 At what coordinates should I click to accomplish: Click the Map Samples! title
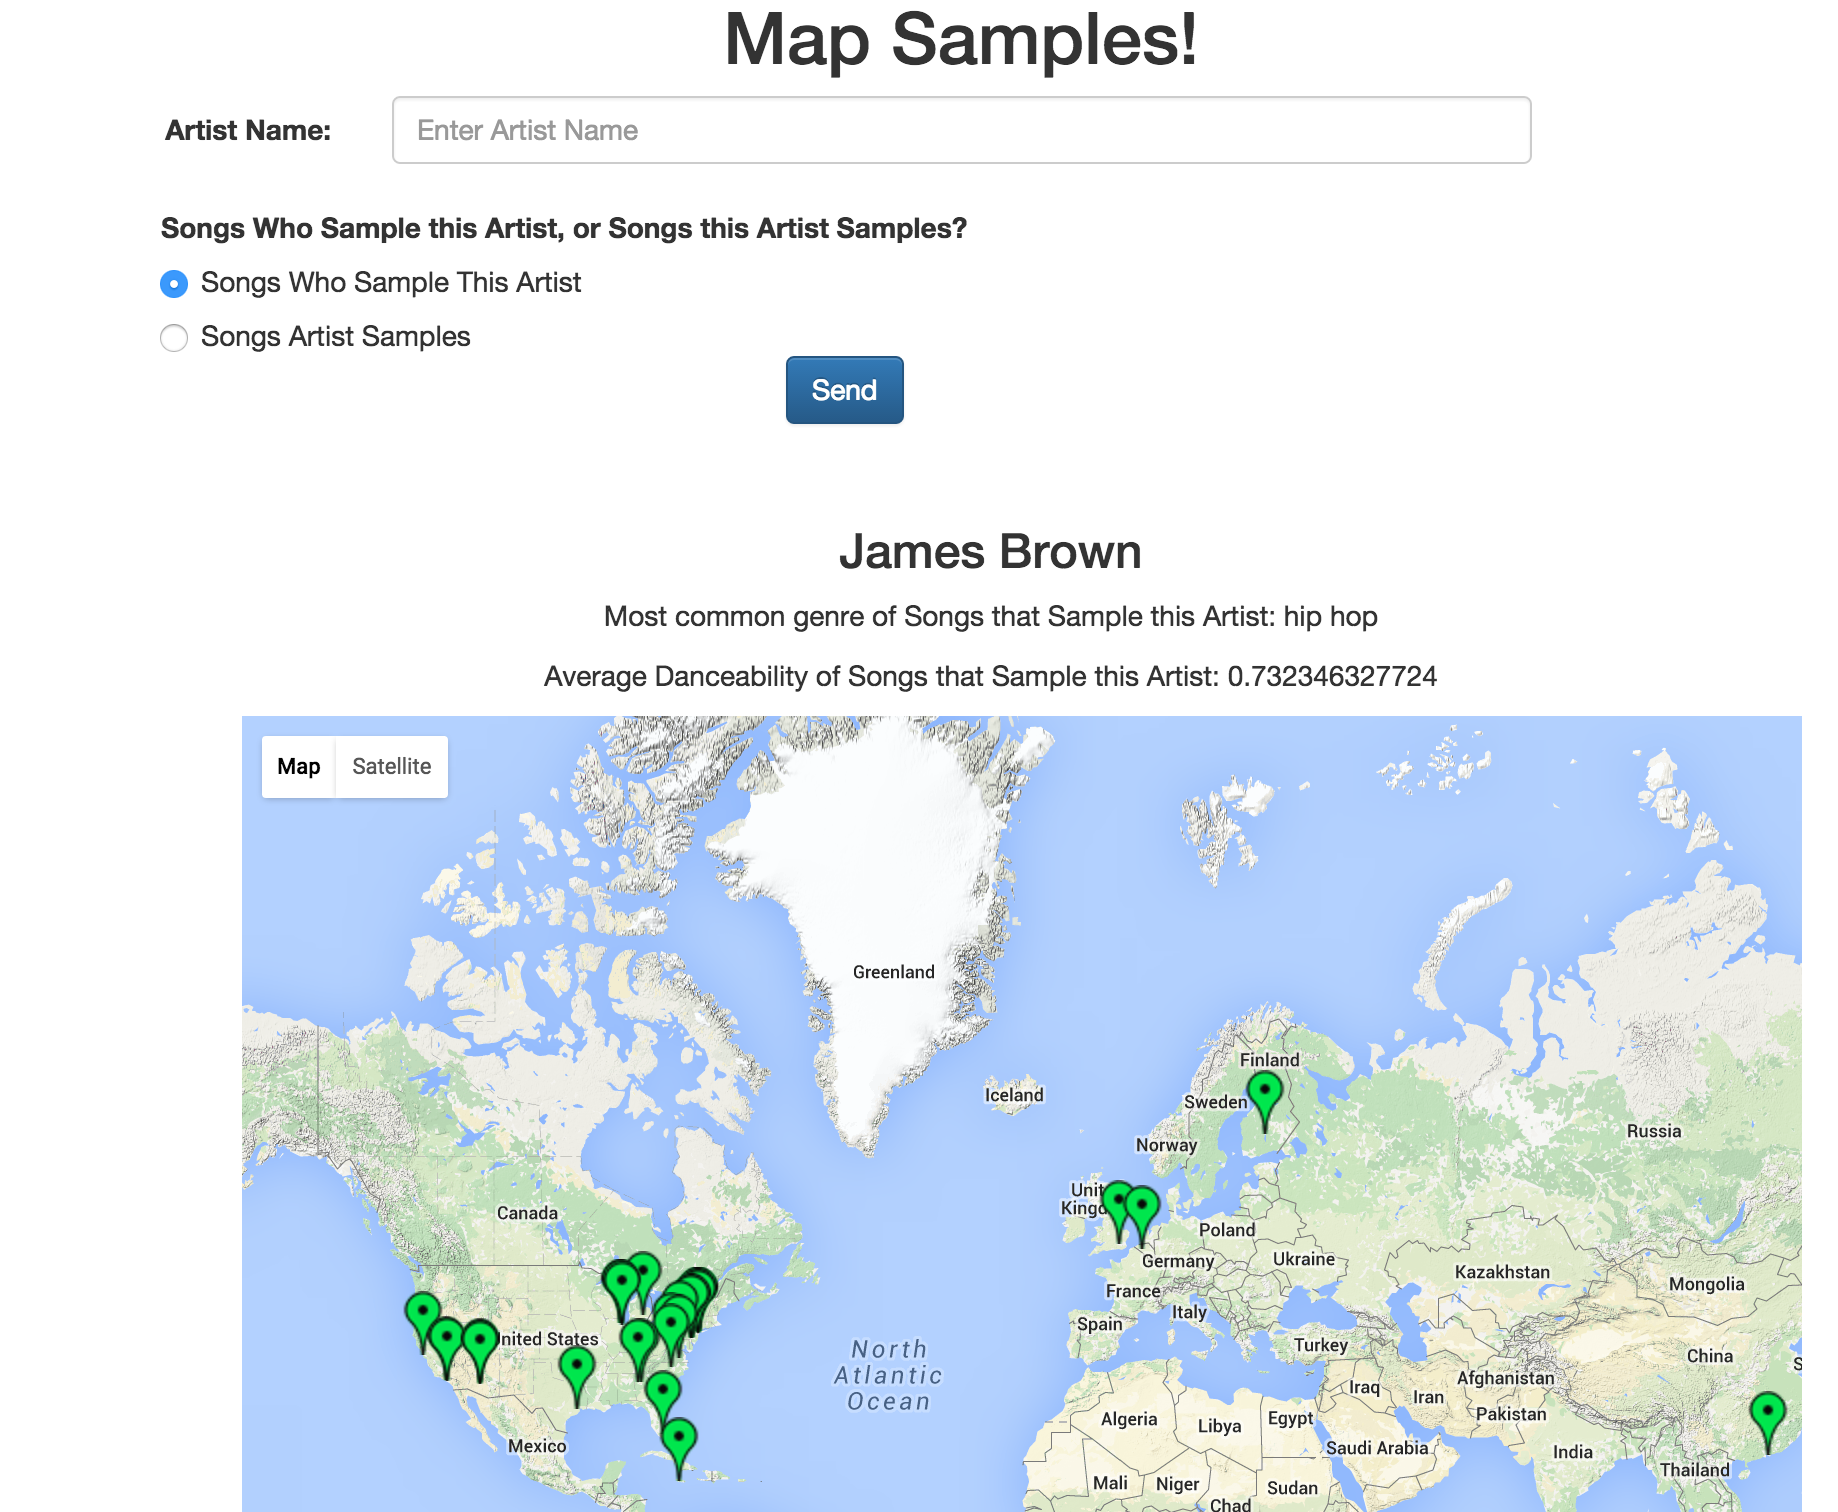[x=960, y=40]
